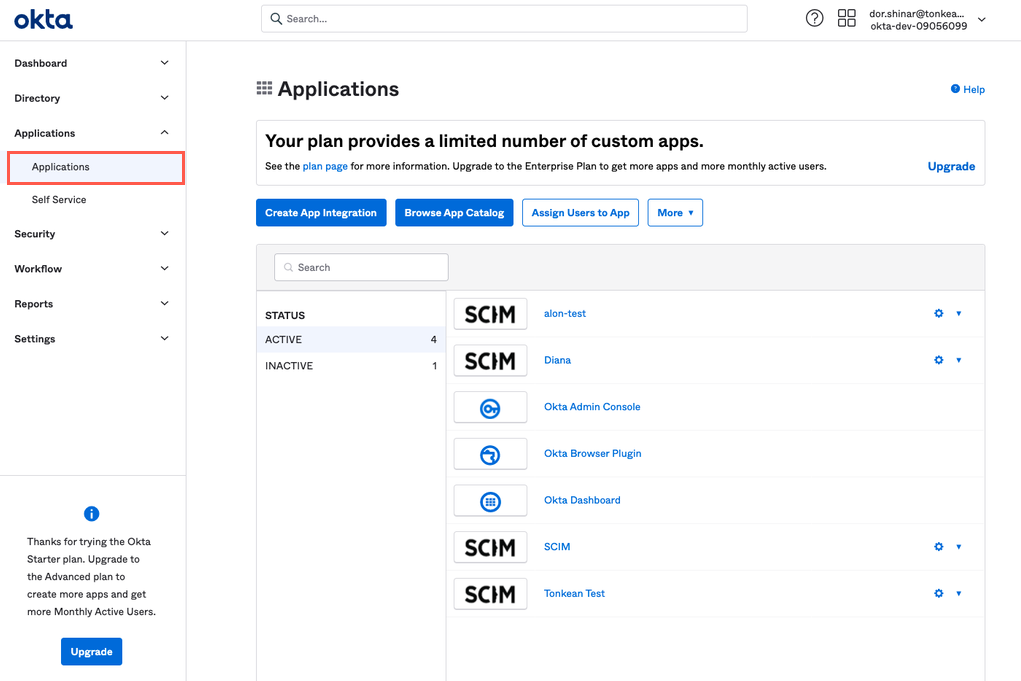Click Create App Integration button
1021x681 pixels.
click(321, 213)
